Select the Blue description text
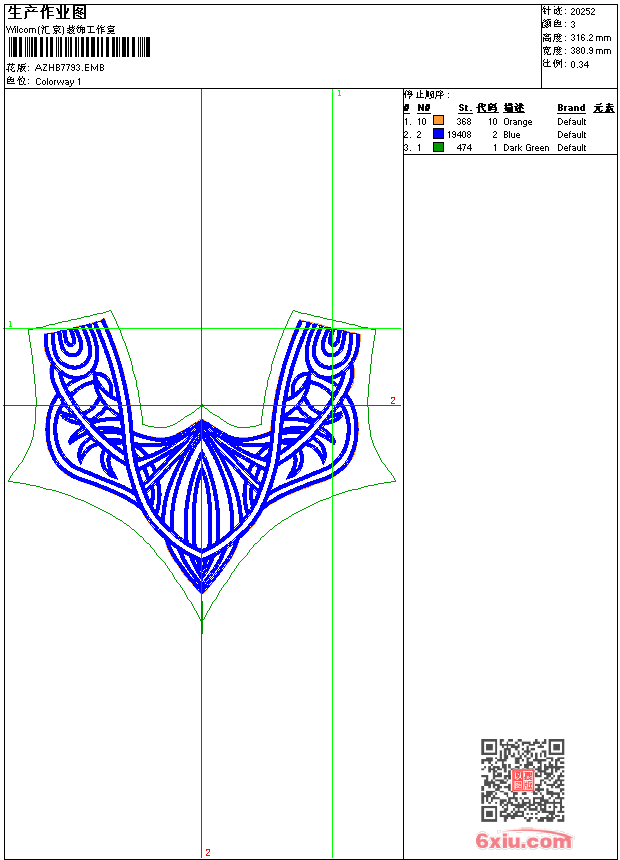The width and height of the screenshot is (620, 860). click(511, 135)
